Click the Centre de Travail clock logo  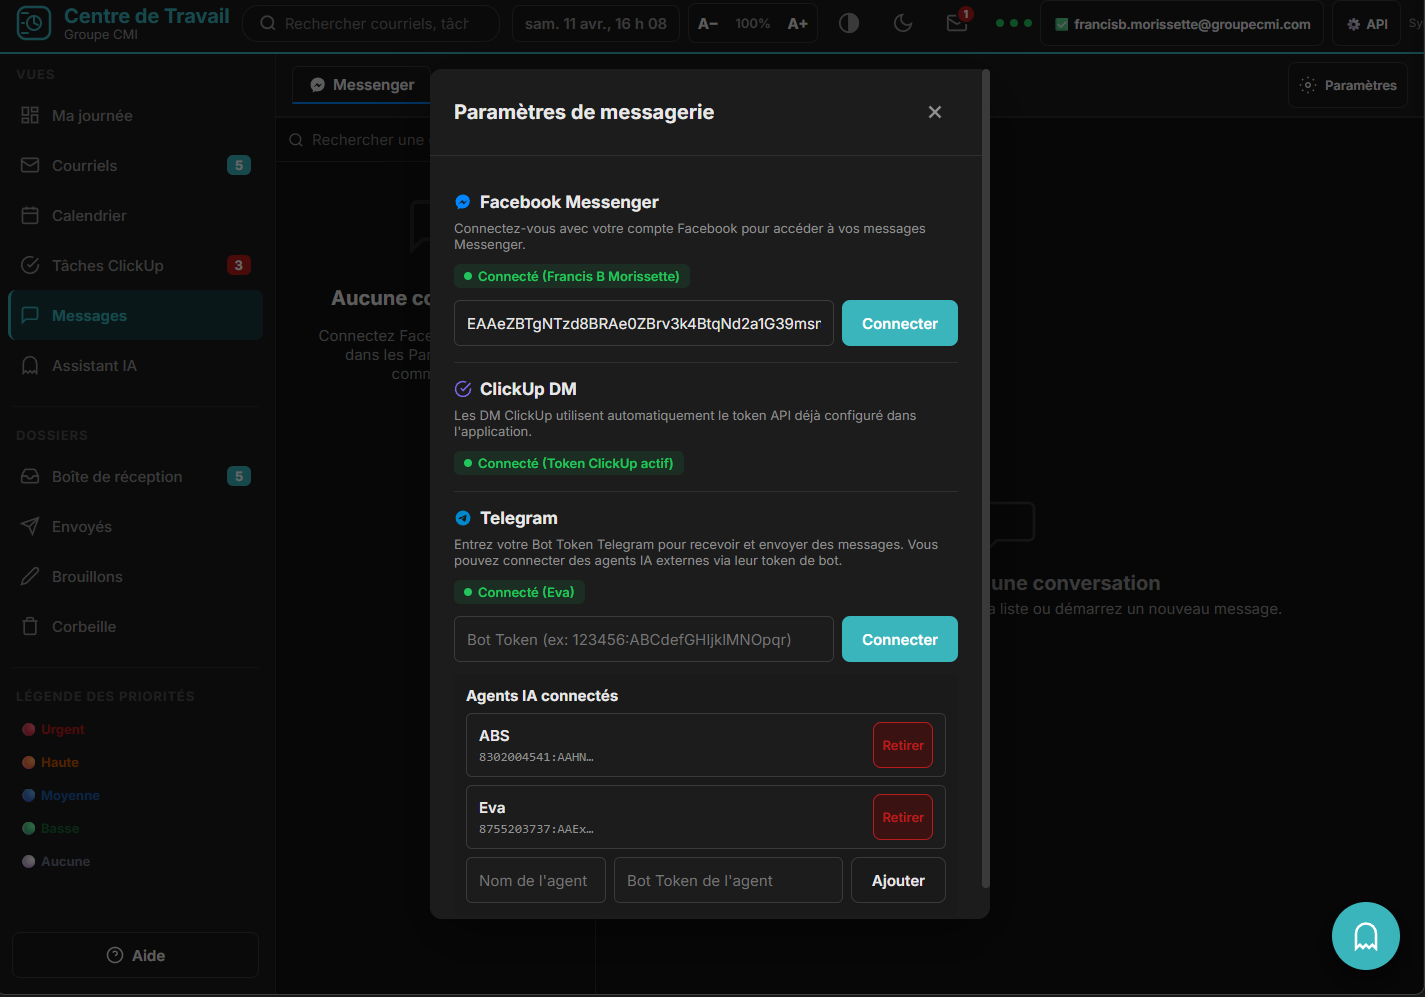tap(34, 23)
